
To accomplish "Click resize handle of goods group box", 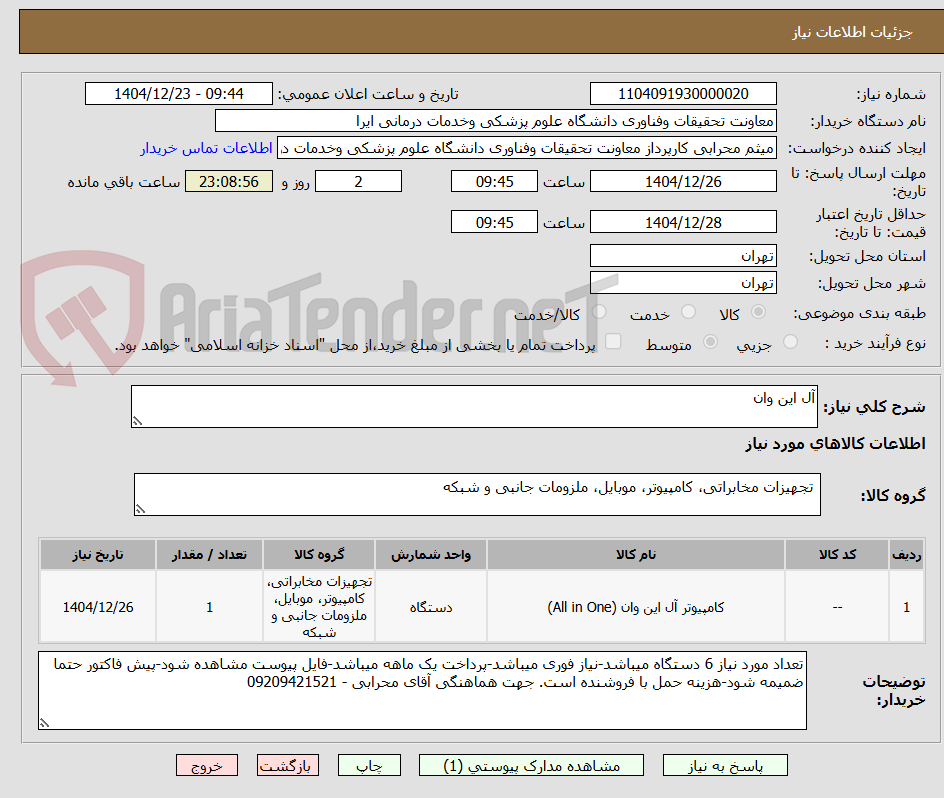I will click(140, 510).
